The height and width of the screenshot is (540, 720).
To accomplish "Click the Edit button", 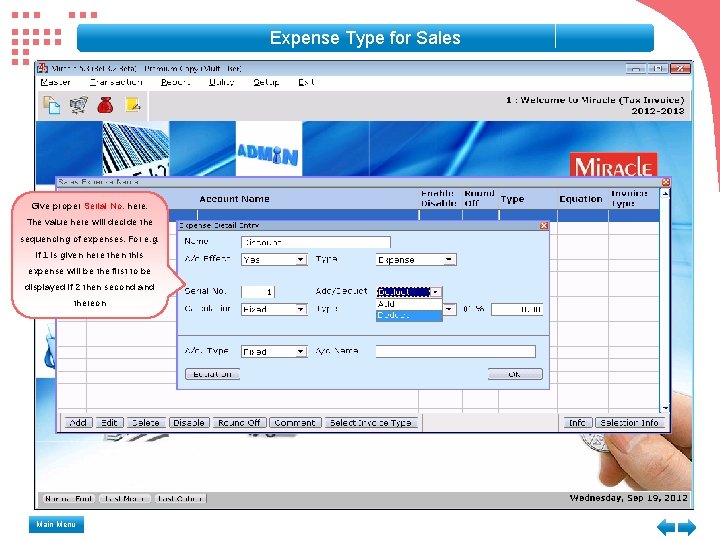I will (x=109, y=423).
